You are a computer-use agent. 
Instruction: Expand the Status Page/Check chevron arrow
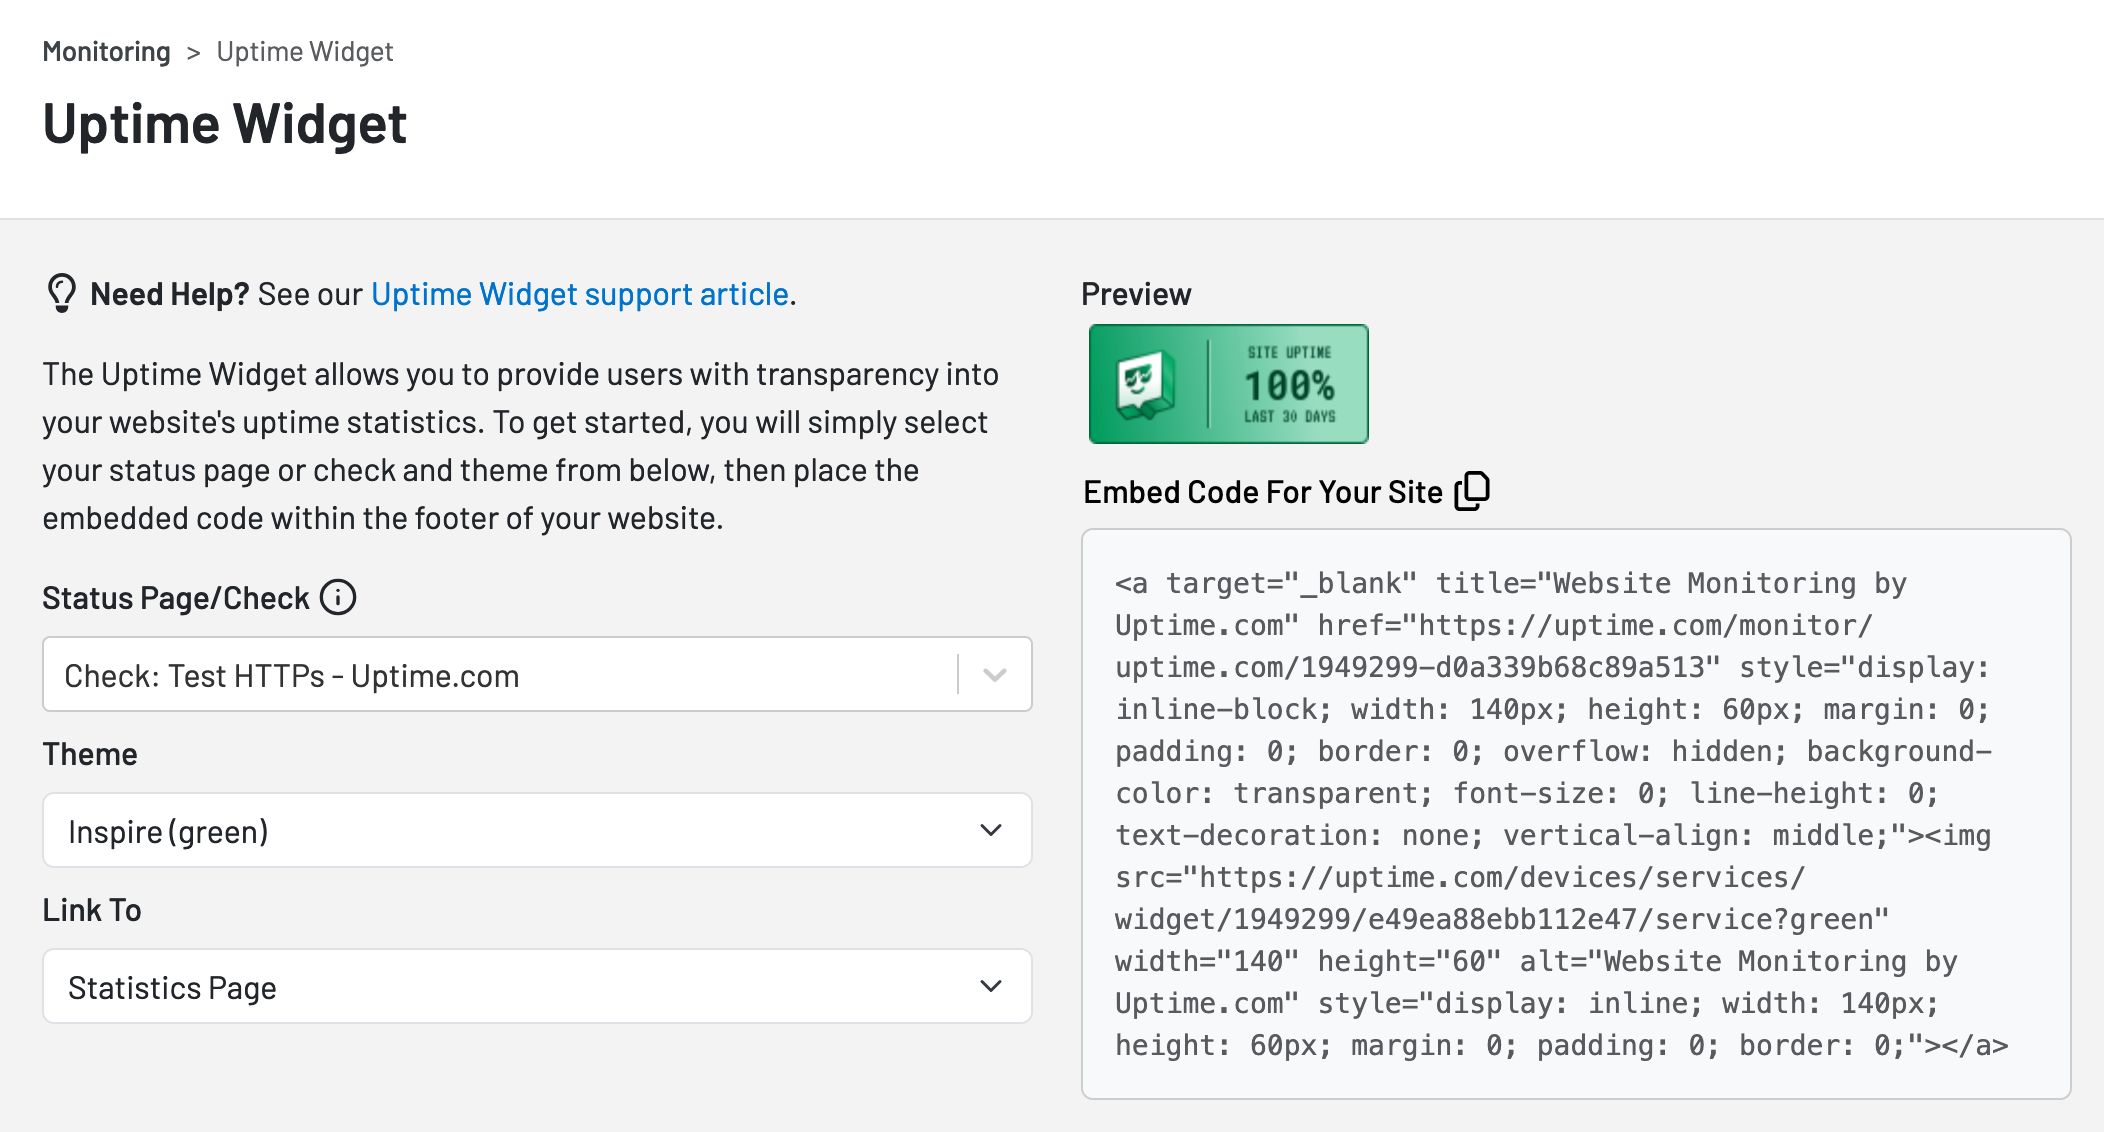(x=994, y=675)
